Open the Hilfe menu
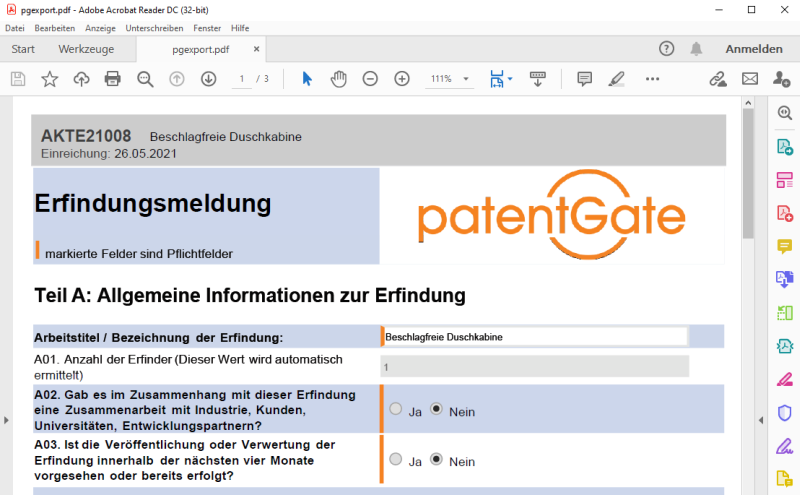The height and width of the screenshot is (495, 800). click(240, 28)
